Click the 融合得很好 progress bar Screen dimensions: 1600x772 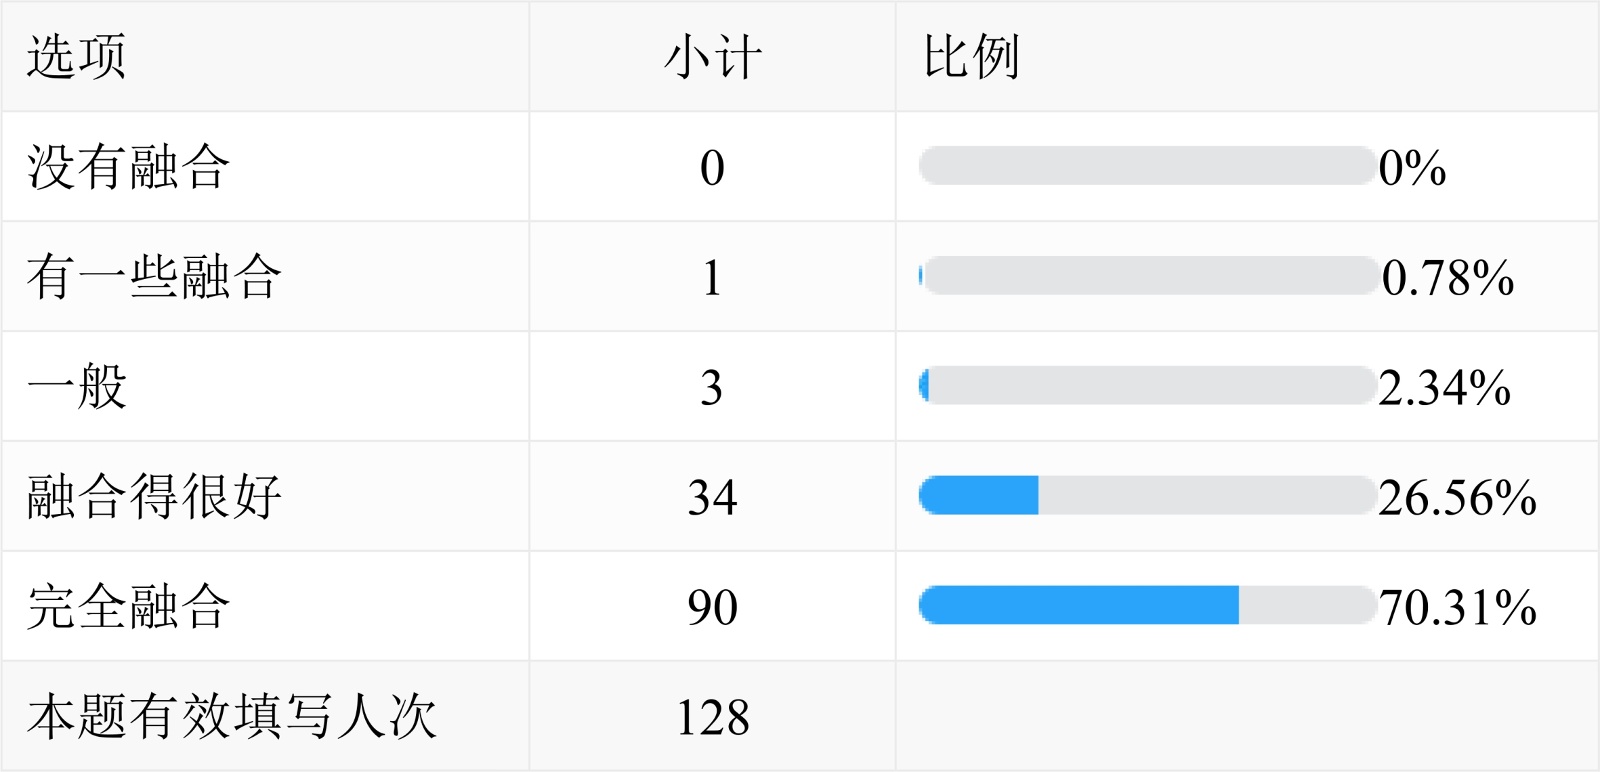click(x=1146, y=496)
